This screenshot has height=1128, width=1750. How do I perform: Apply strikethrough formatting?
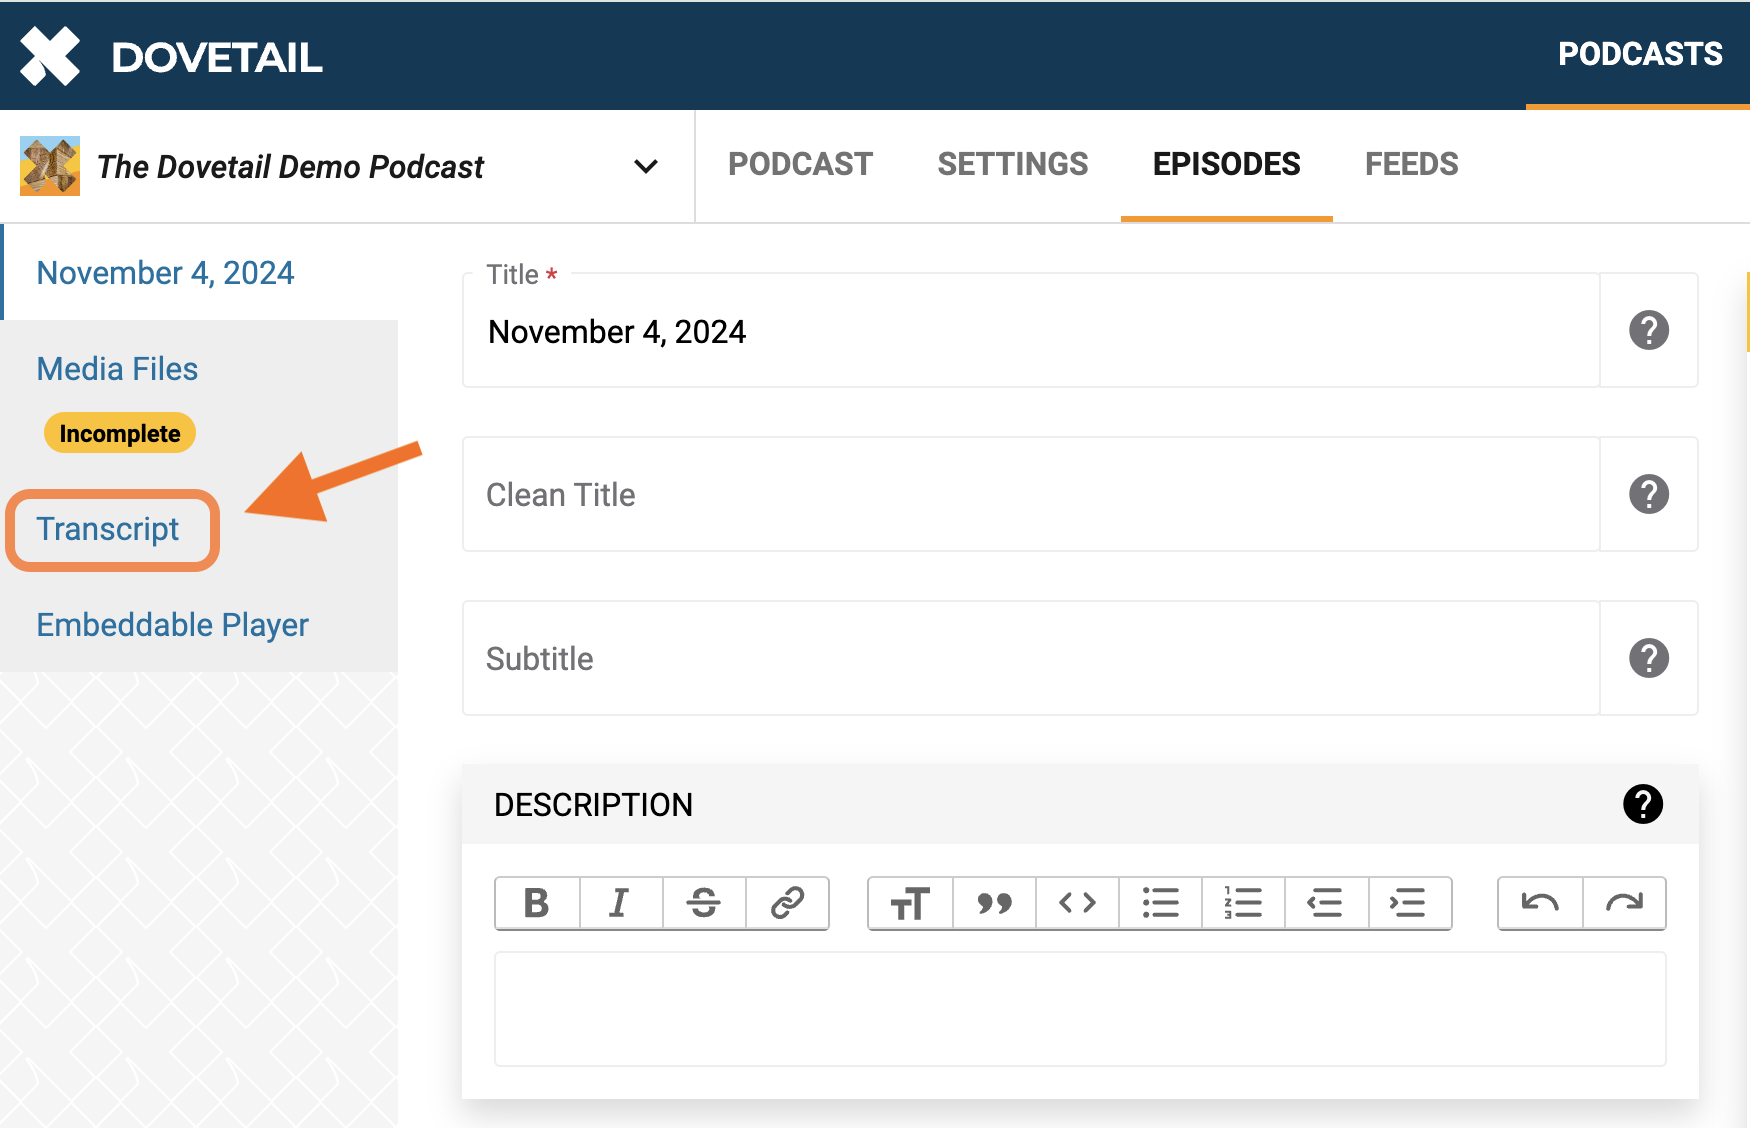tap(704, 903)
